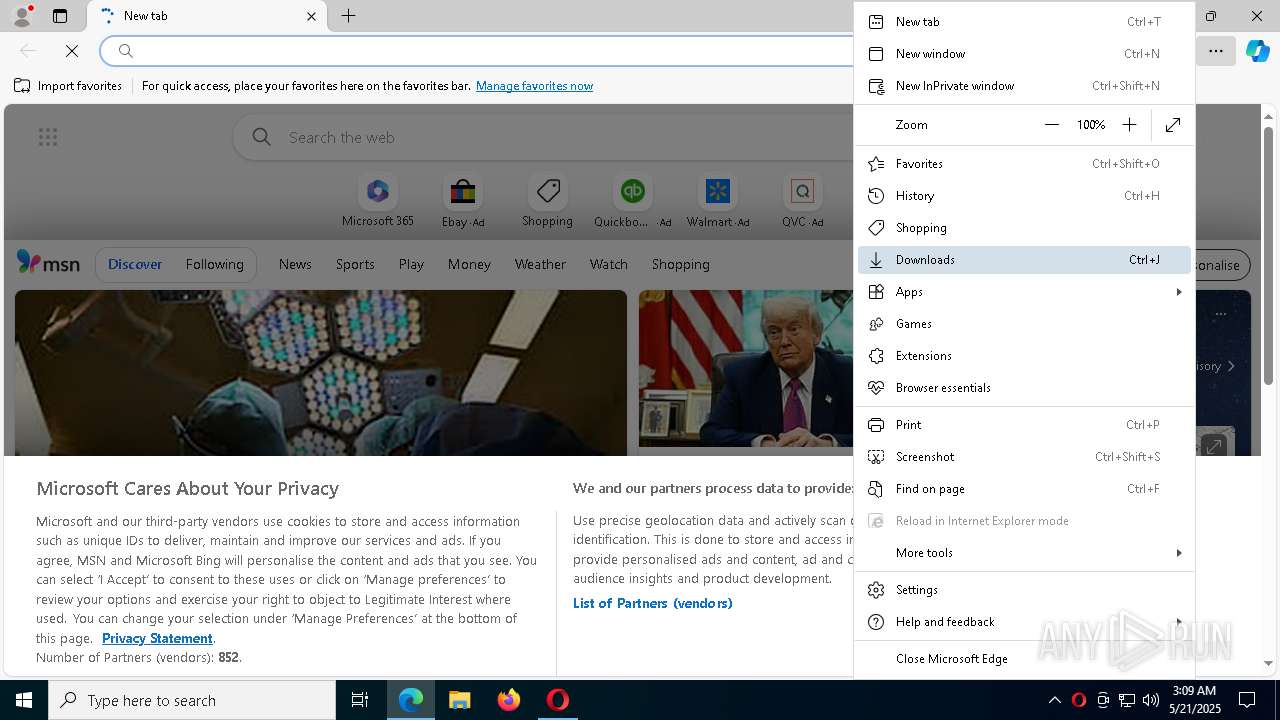Open Favorites from the menu

point(1024,164)
